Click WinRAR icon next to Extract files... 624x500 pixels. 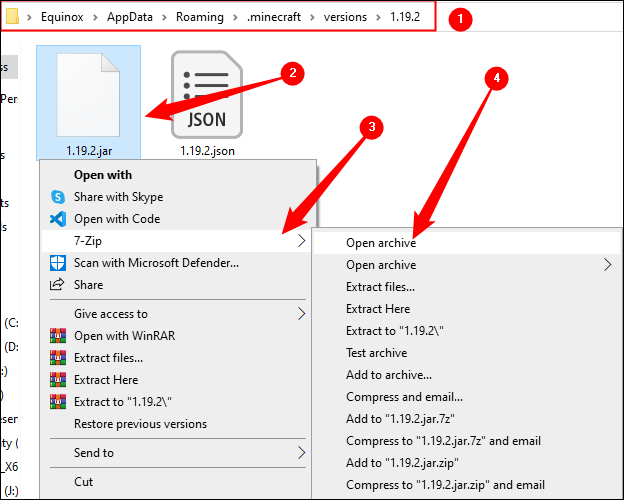point(58,358)
